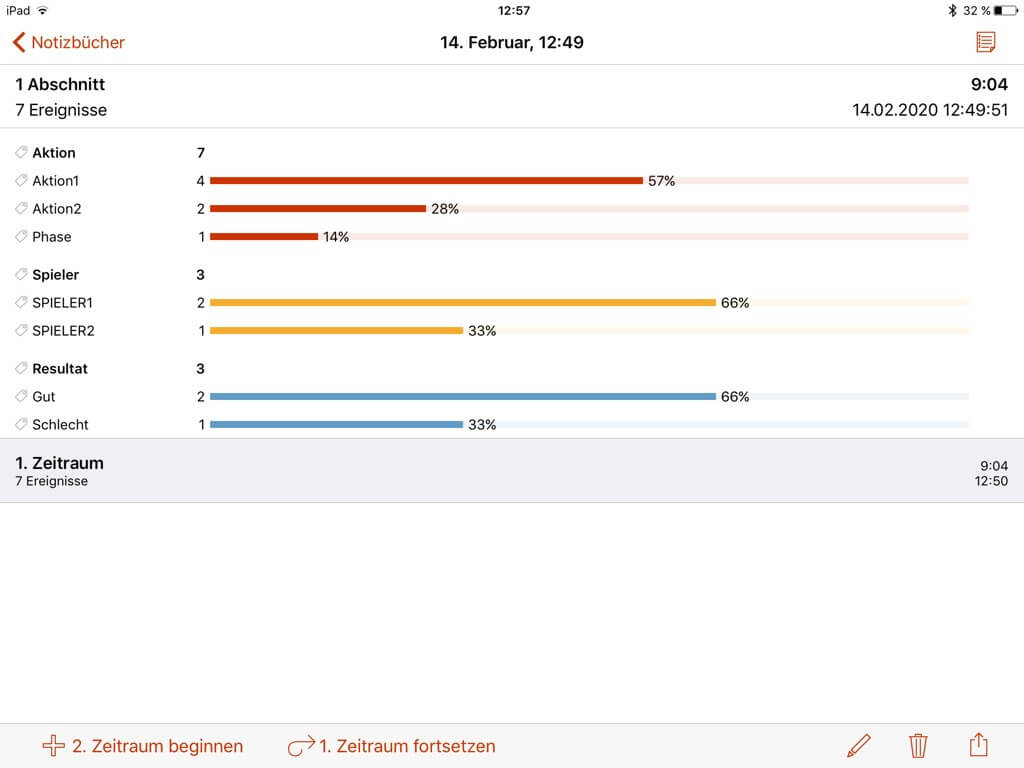Click the Spieler group heading text
Image resolution: width=1024 pixels, height=768 pixels.
[x=56, y=275]
